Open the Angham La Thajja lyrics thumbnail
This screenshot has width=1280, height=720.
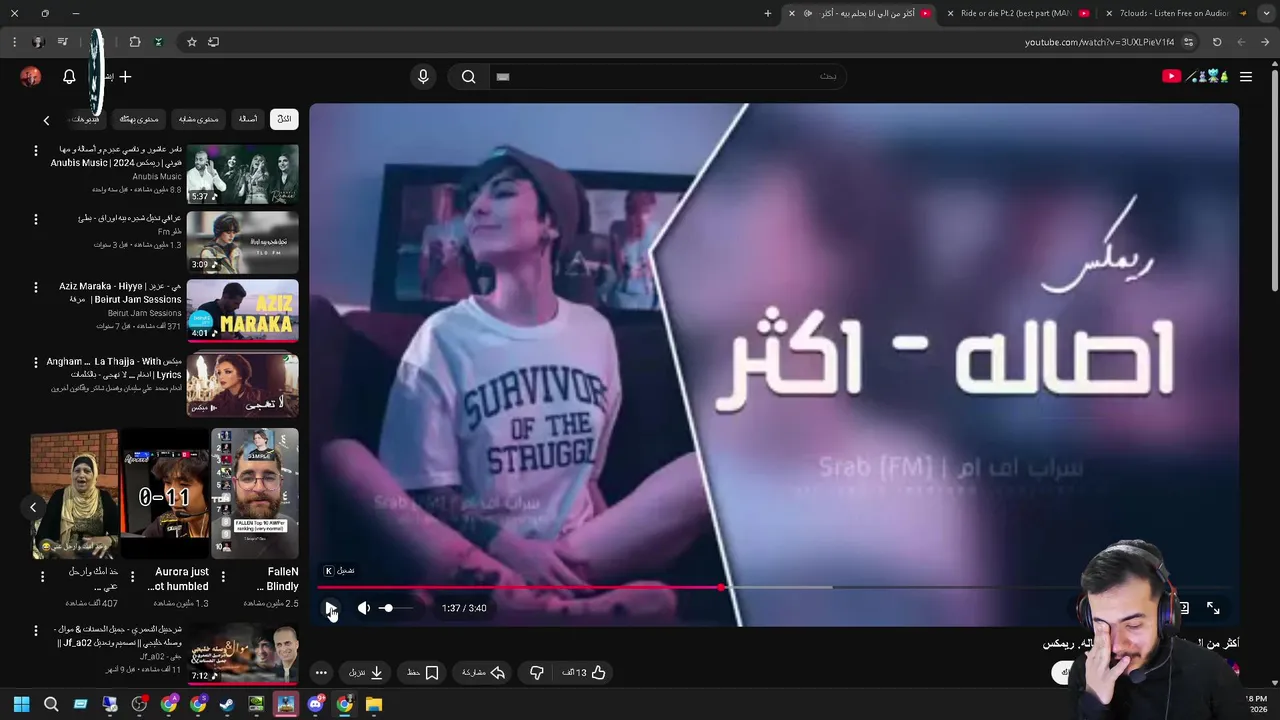[x=242, y=385]
